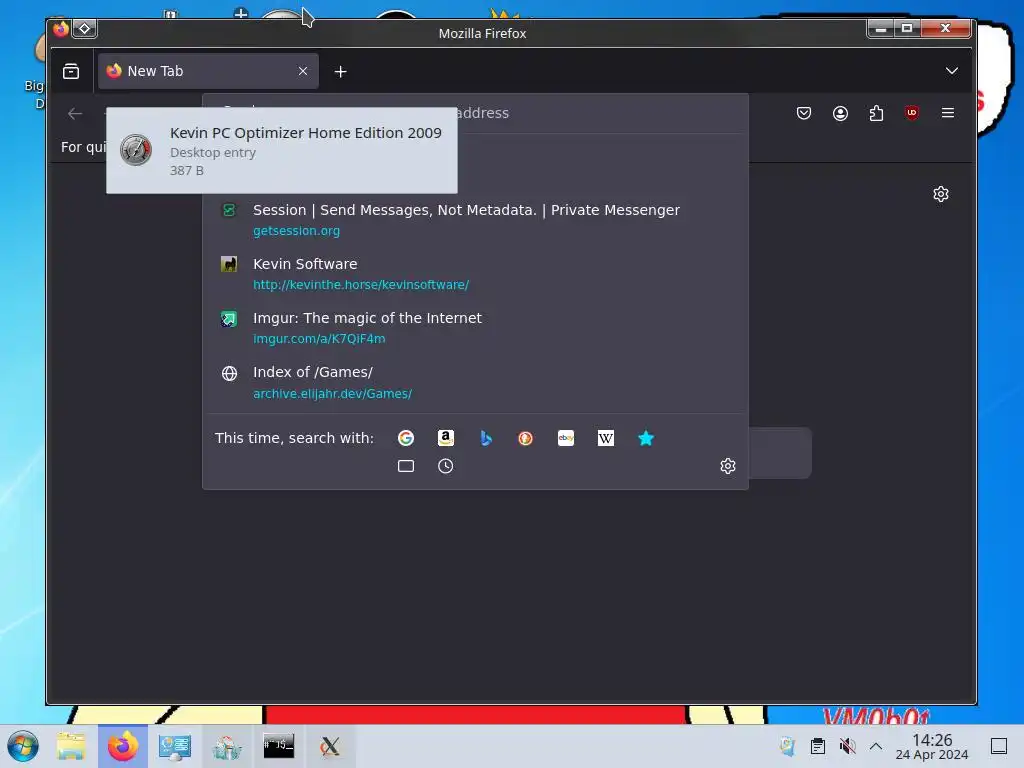Toggle keep-on-all-desktops titlebar icon
This screenshot has height=768, width=1024.
coord(85,29)
